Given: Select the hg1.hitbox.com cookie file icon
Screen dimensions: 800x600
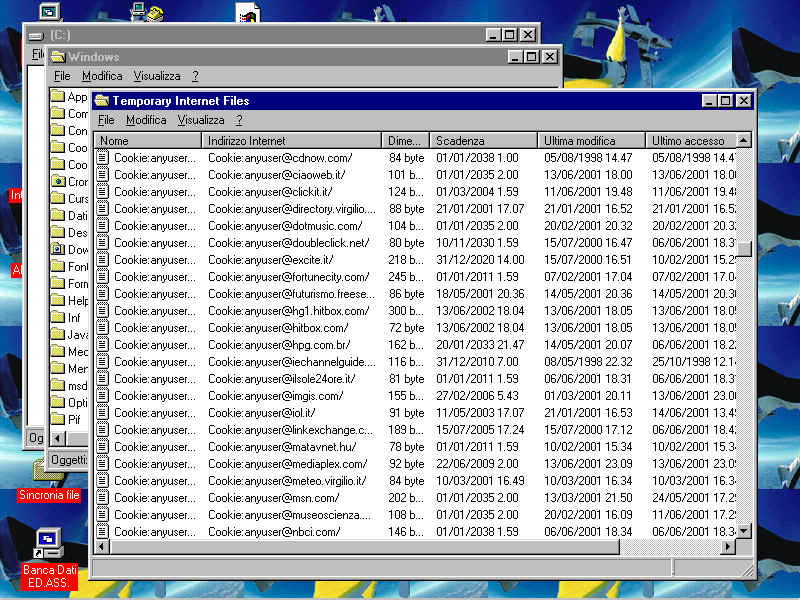Looking at the screenshot, I should 103,311.
